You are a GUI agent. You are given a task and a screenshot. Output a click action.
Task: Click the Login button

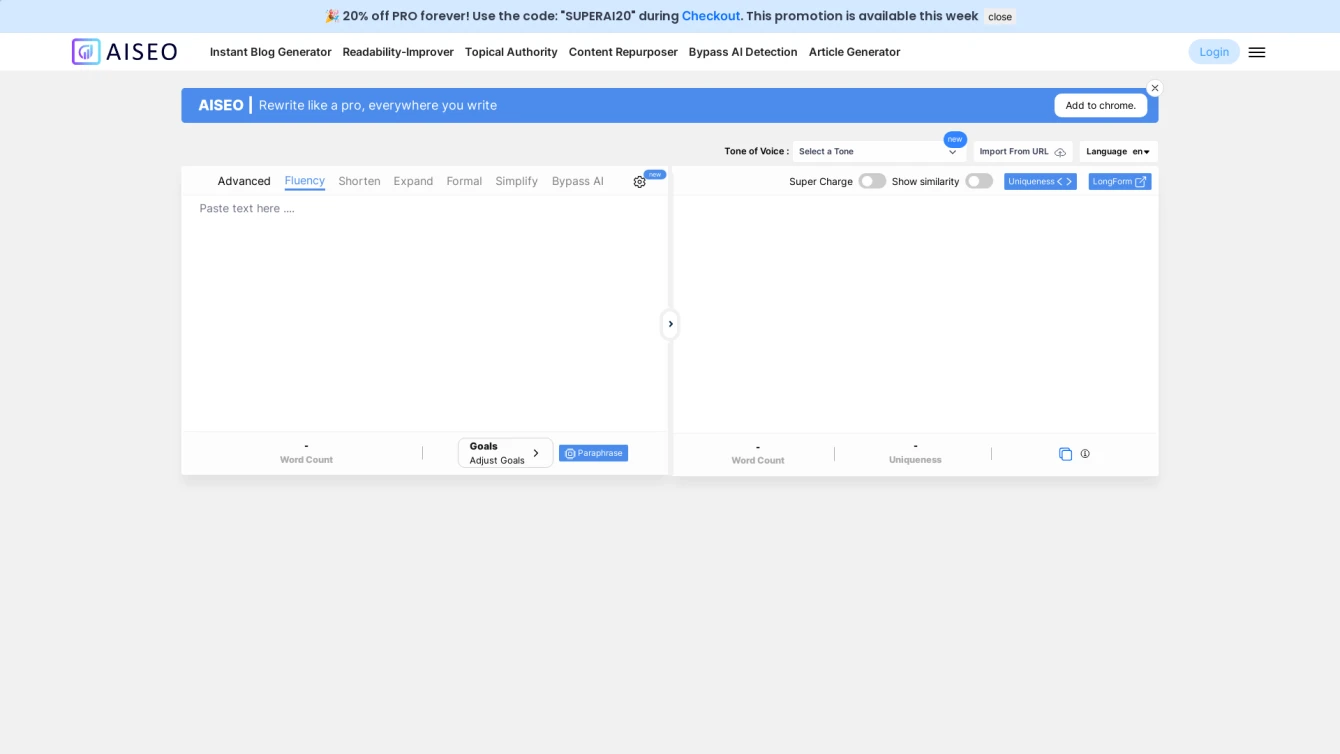click(x=1214, y=52)
